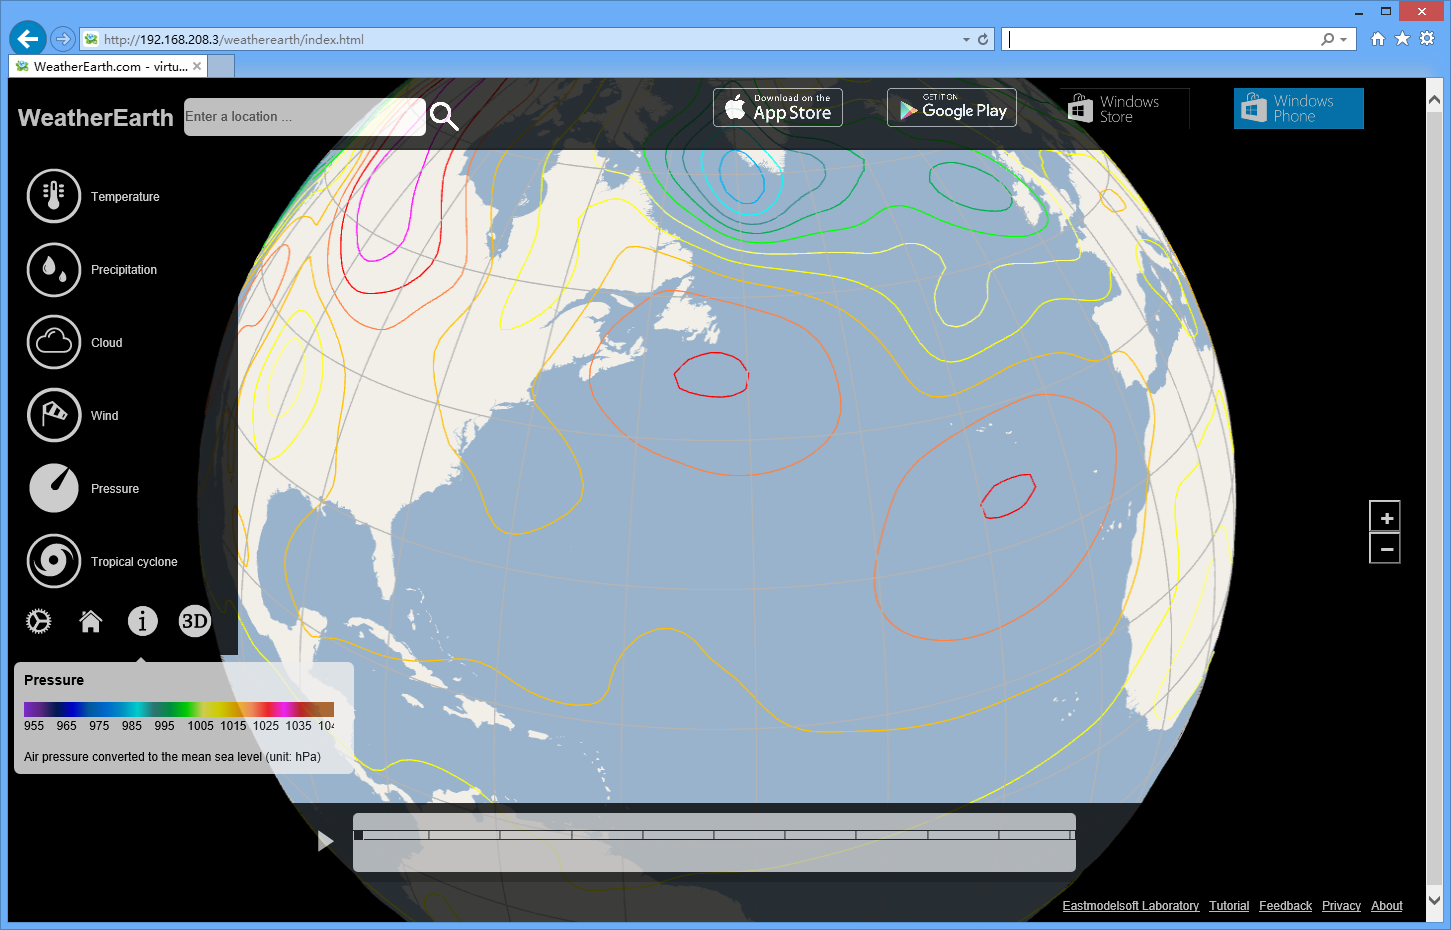The height and width of the screenshot is (930, 1451).
Task: Zoom out on the globe with minus
Action: point(1386,549)
